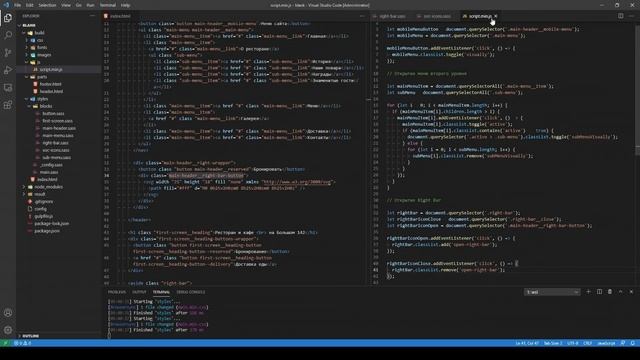The width and height of the screenshot is (640, 360).
Task: Open the remote window status bar indicator
Action: (5, 343)
